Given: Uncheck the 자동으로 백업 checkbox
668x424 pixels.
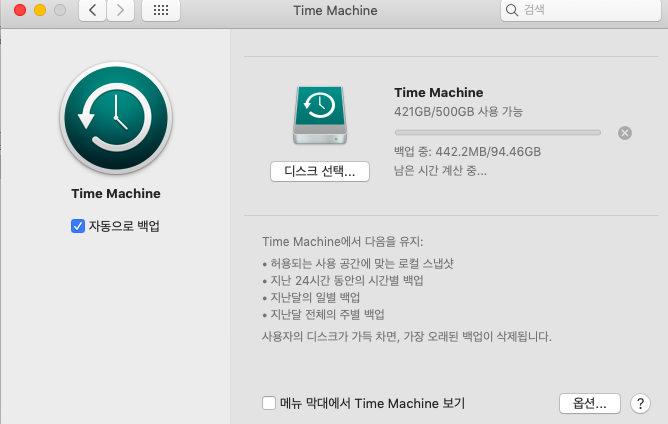Looking at the screenshot, I should [78, 226].
